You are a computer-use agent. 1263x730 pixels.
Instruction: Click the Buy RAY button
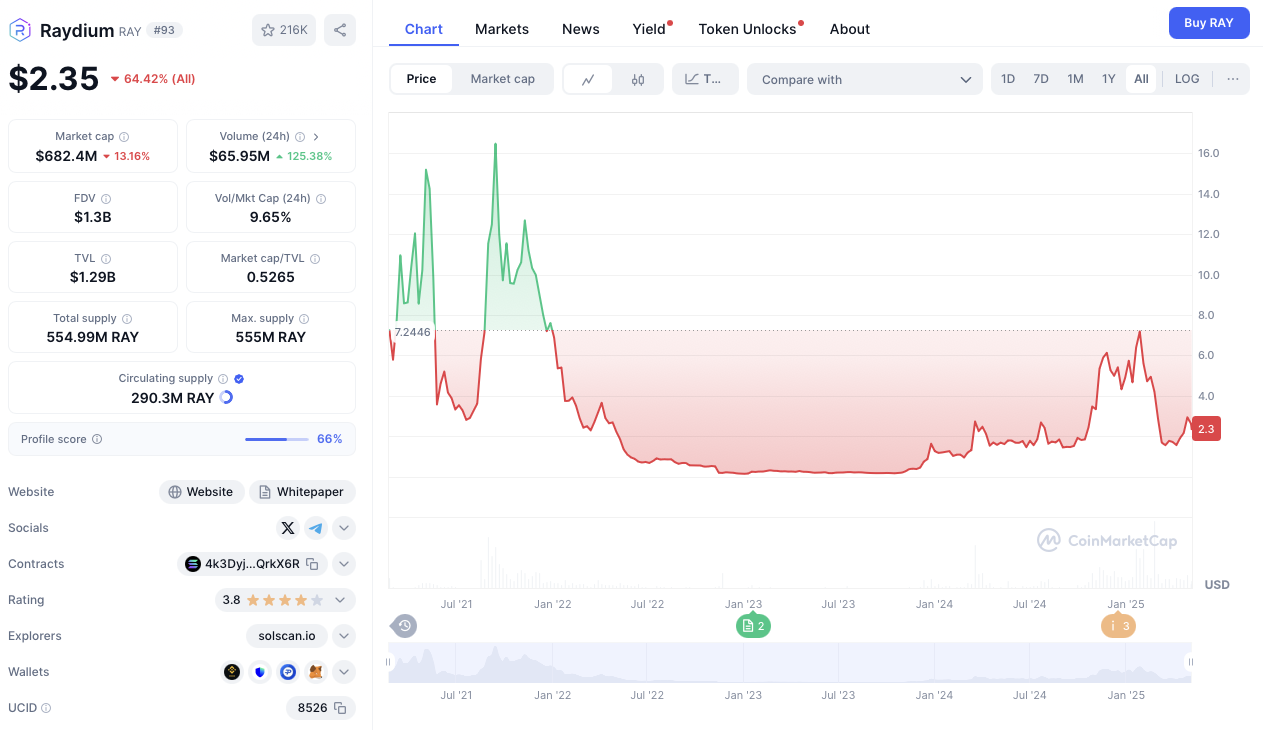coord(1209,23)
